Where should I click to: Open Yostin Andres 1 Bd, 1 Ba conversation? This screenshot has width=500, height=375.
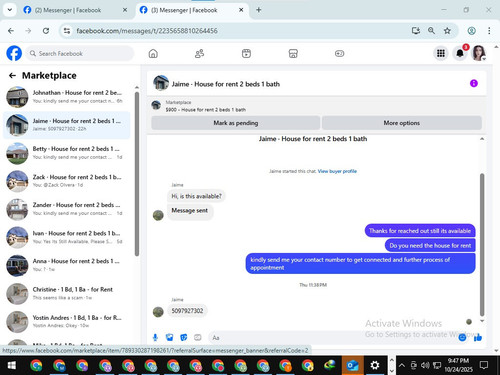point(66,322)
